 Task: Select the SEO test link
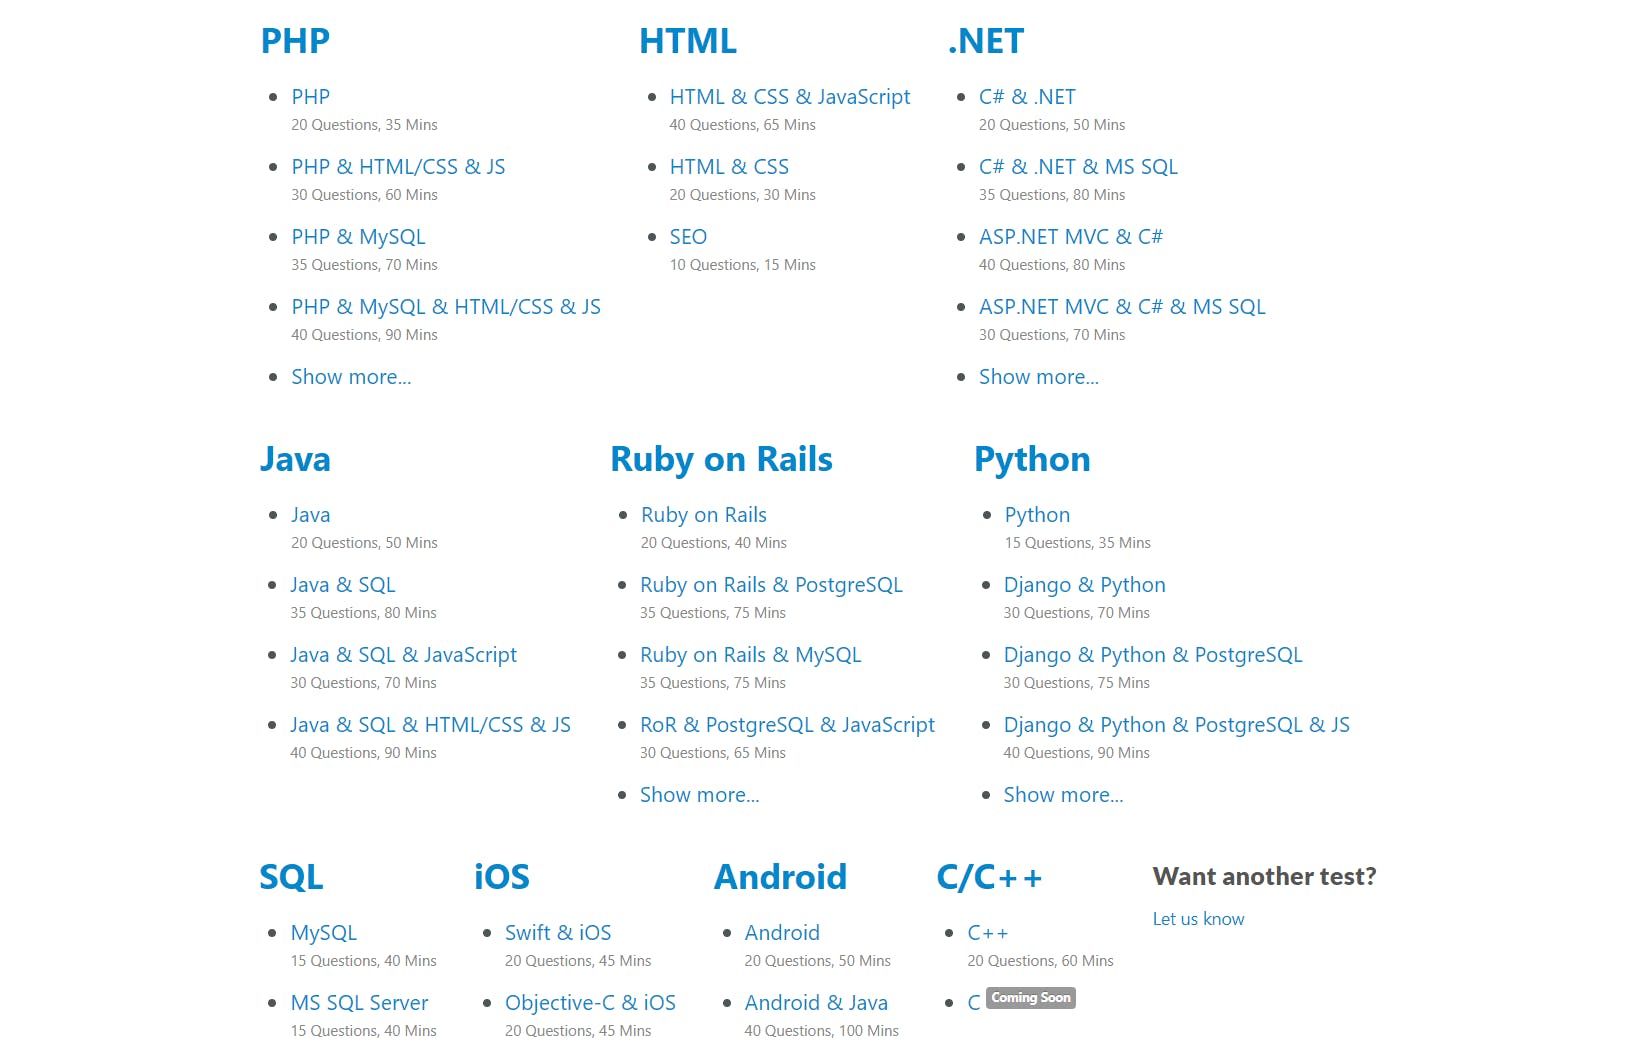point(688,237)
